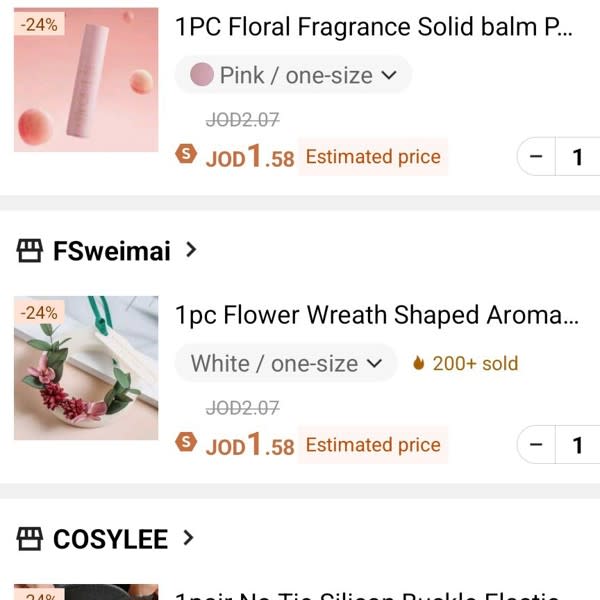Tap the pink color swatch circle

202,74
